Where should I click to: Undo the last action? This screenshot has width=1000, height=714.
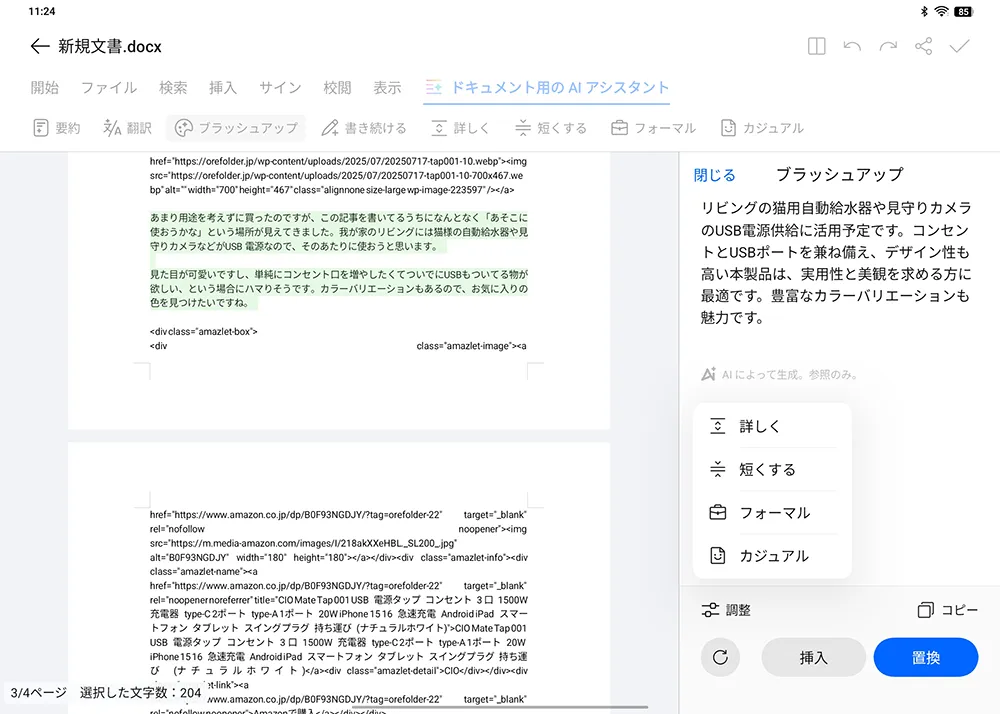point(852,46)
